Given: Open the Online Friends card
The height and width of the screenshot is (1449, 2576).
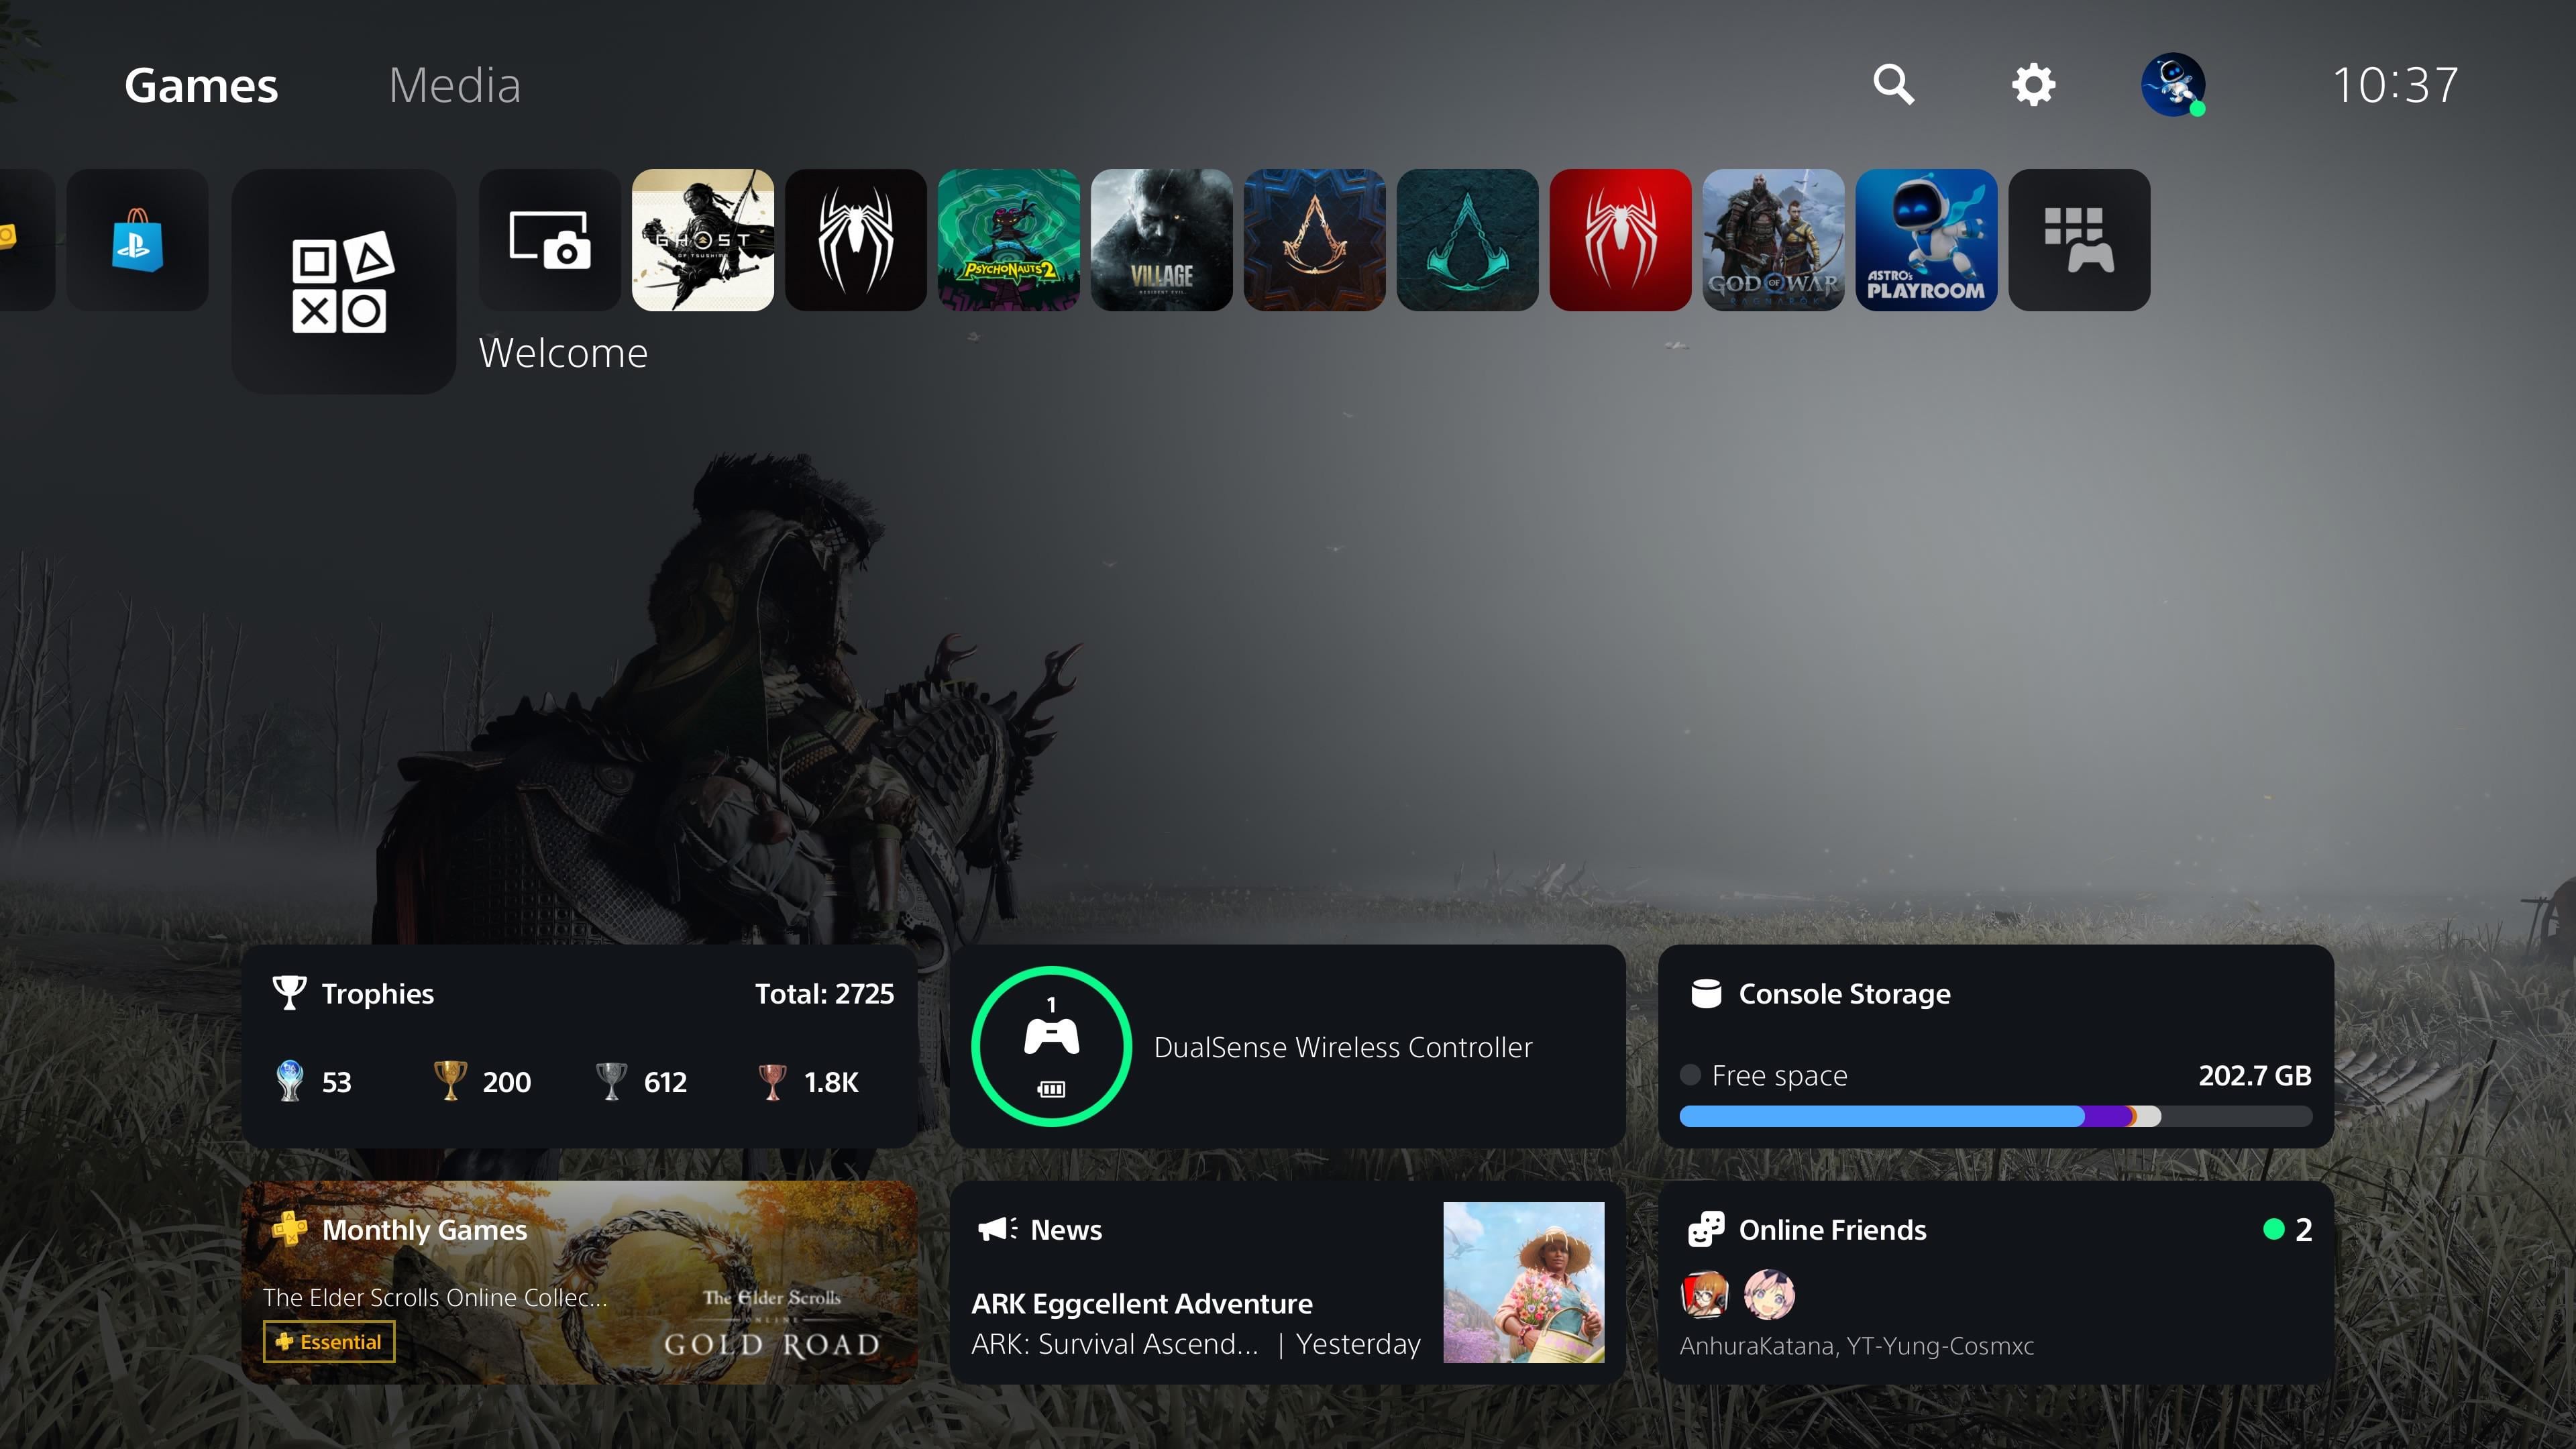Looking at the screenshot, I should click(x=1995, y=1282).
